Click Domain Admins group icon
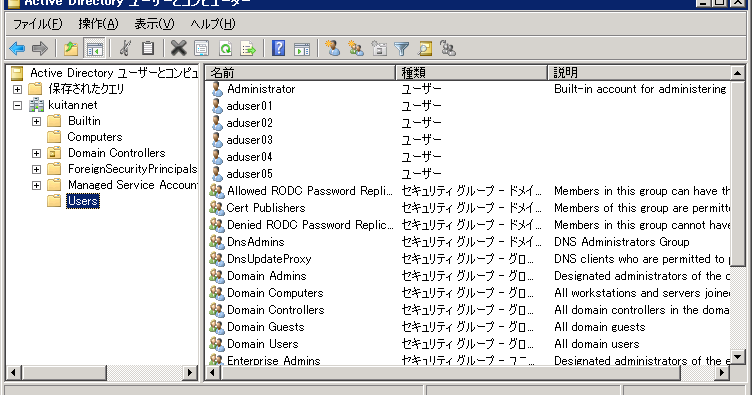 [217, 276]
